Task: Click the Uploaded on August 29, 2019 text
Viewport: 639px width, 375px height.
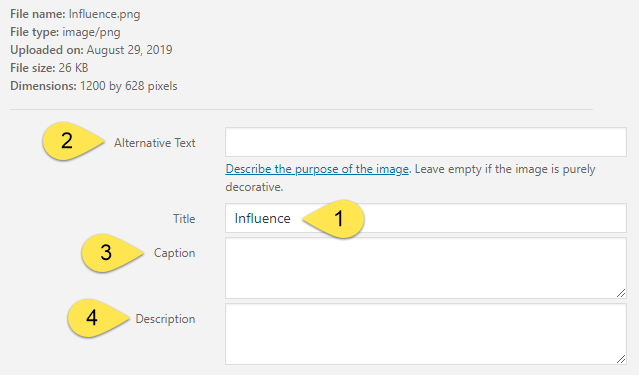Action: point(91,50)
